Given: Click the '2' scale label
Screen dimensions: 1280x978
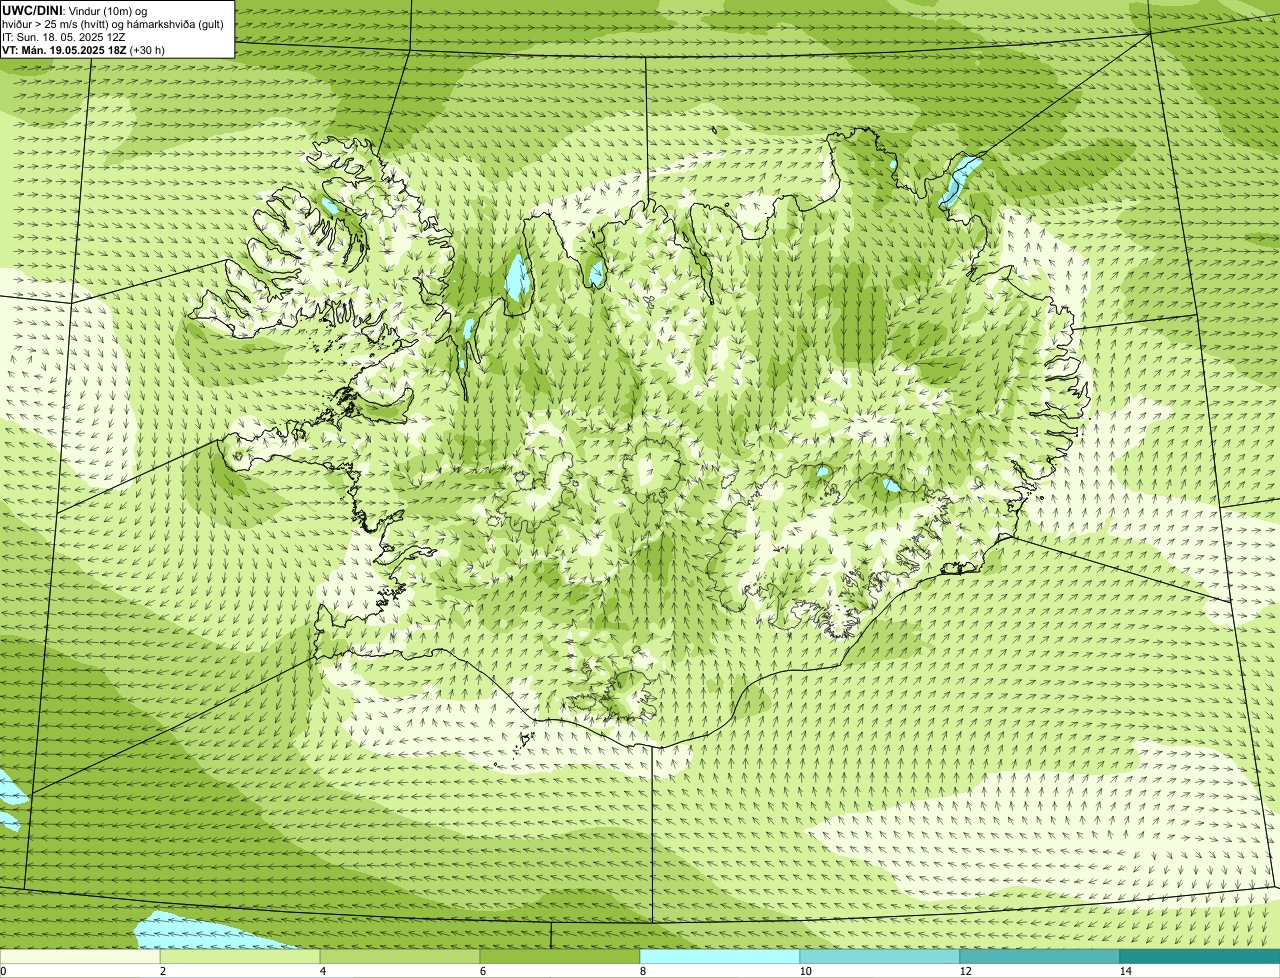Looking at the screenshot, I should point(162,971).
